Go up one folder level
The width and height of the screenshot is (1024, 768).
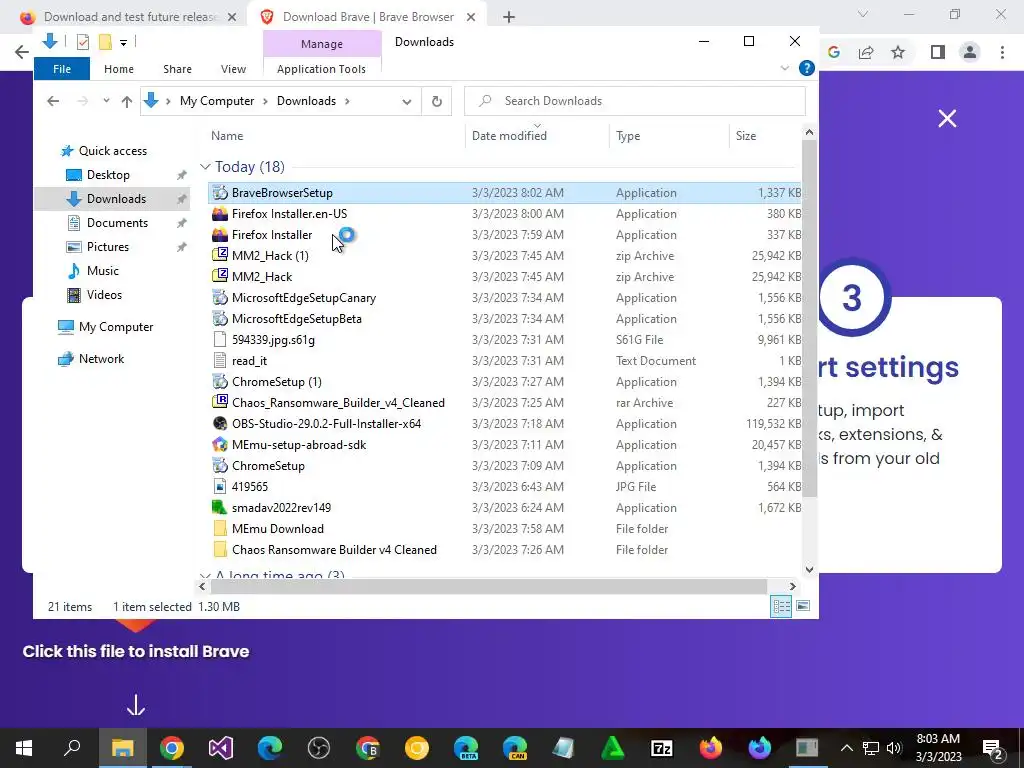(127, 101)
